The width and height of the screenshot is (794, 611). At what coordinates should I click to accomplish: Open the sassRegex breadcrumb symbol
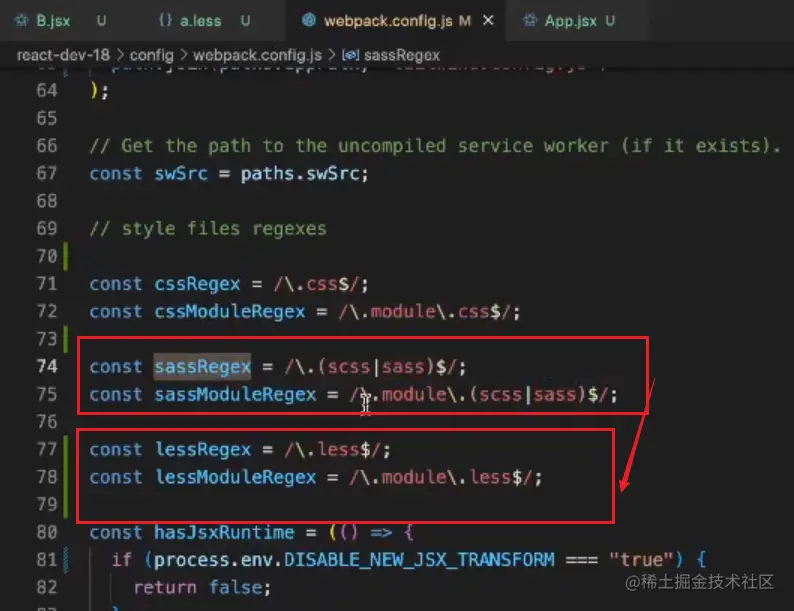402,55
